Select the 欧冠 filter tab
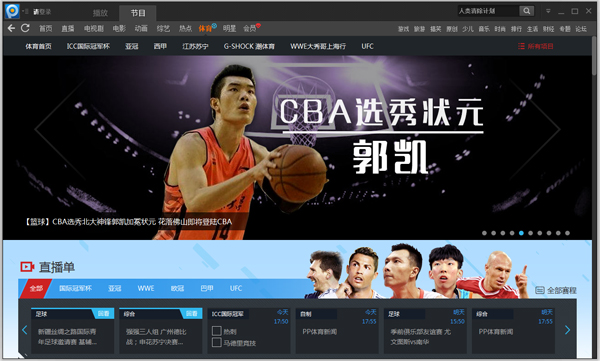The height and width of the screenshot is (361, 600). [x=177, y=288]
